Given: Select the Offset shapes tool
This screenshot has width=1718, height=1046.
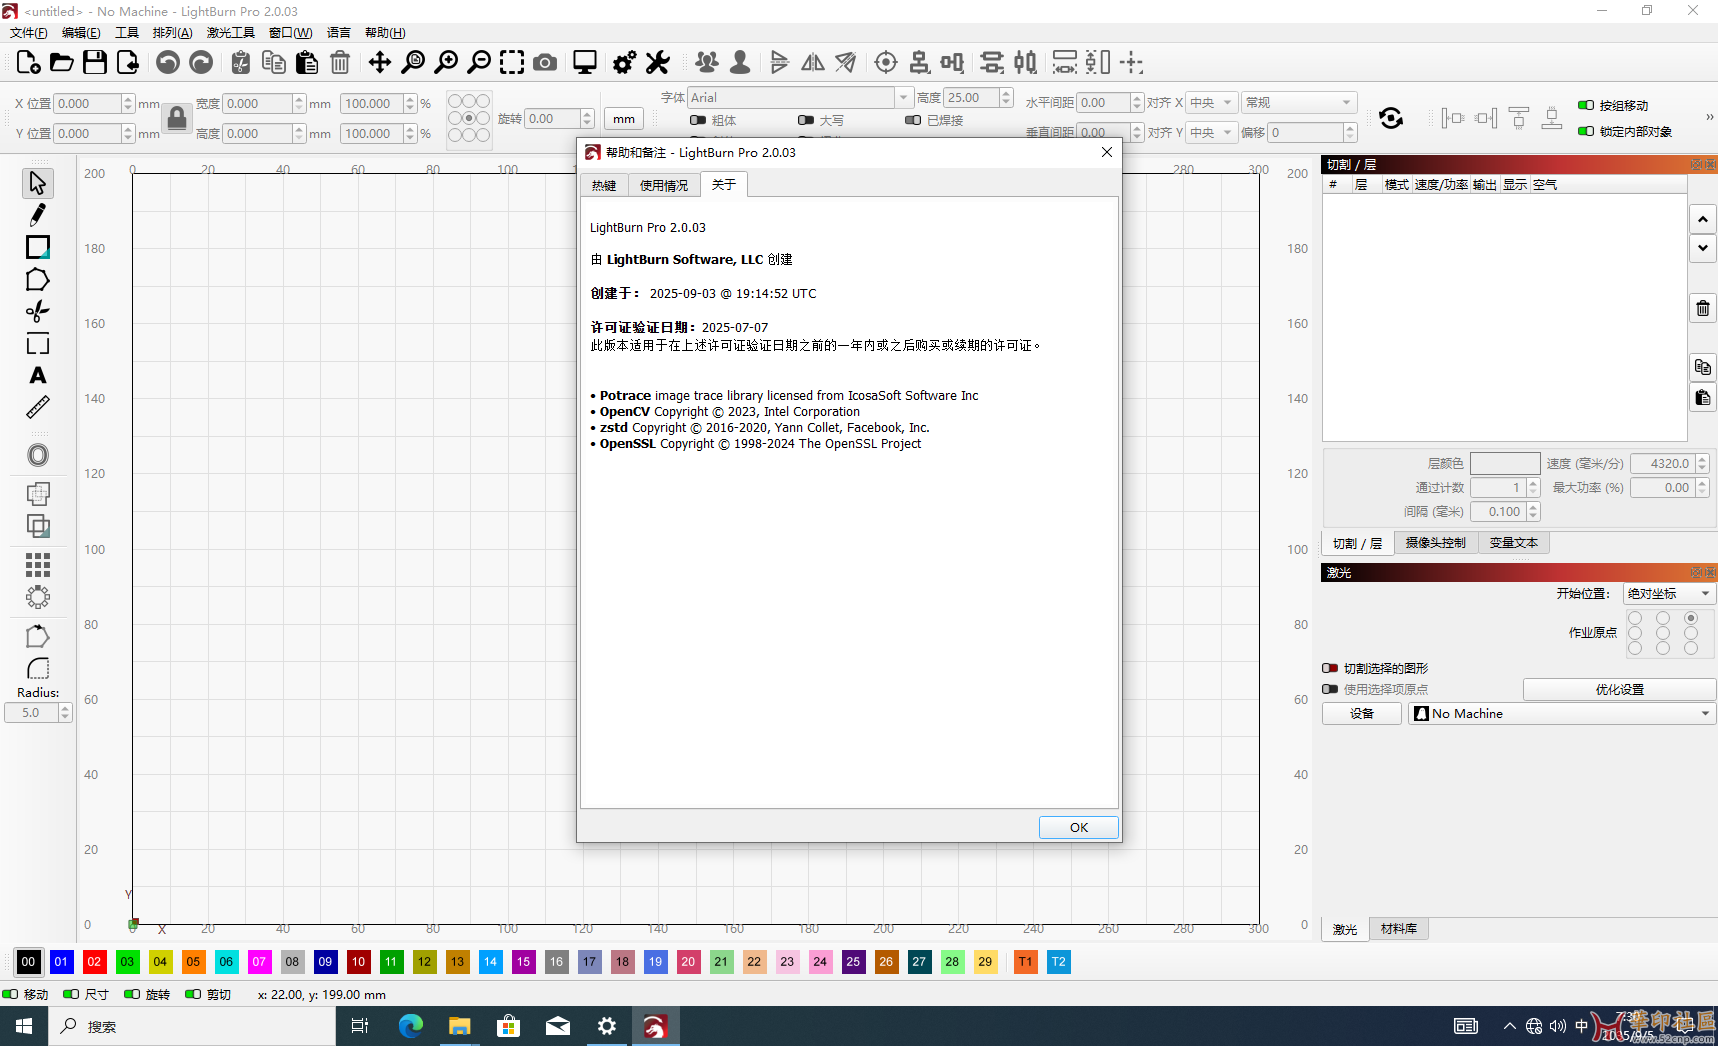Looking at the screenshot, I should pos(38,455).
